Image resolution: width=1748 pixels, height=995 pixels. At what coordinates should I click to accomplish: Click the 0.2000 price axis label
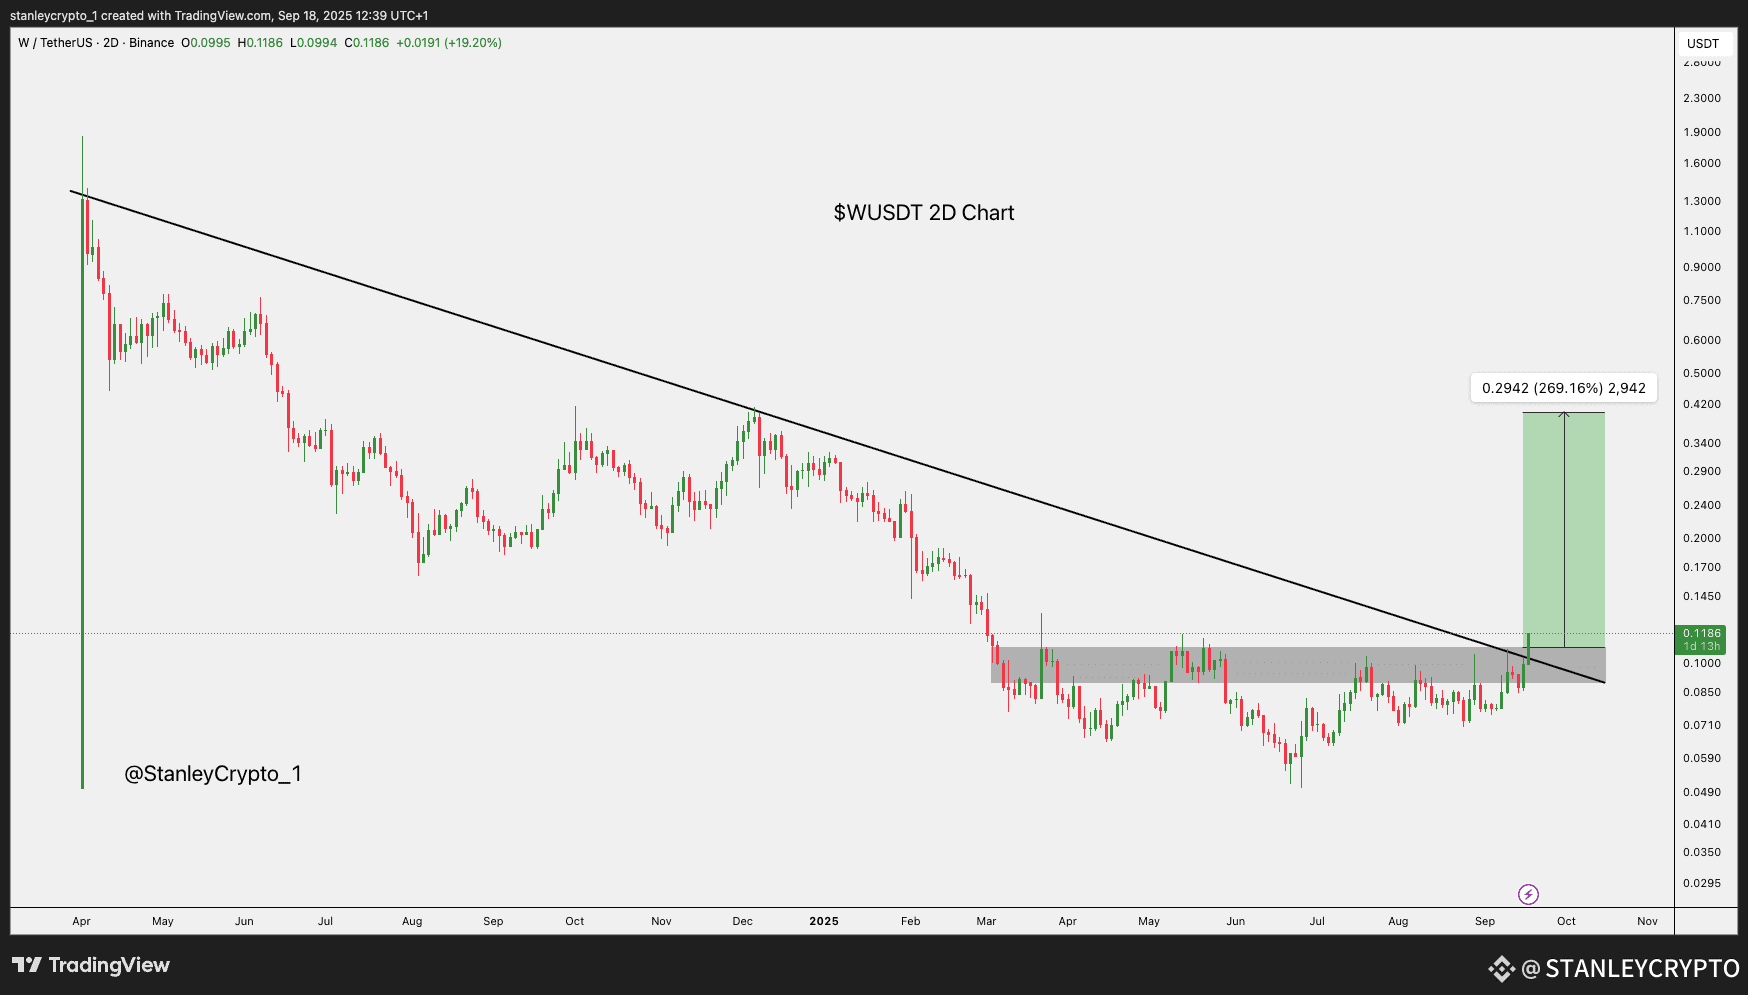(1702, 538)
